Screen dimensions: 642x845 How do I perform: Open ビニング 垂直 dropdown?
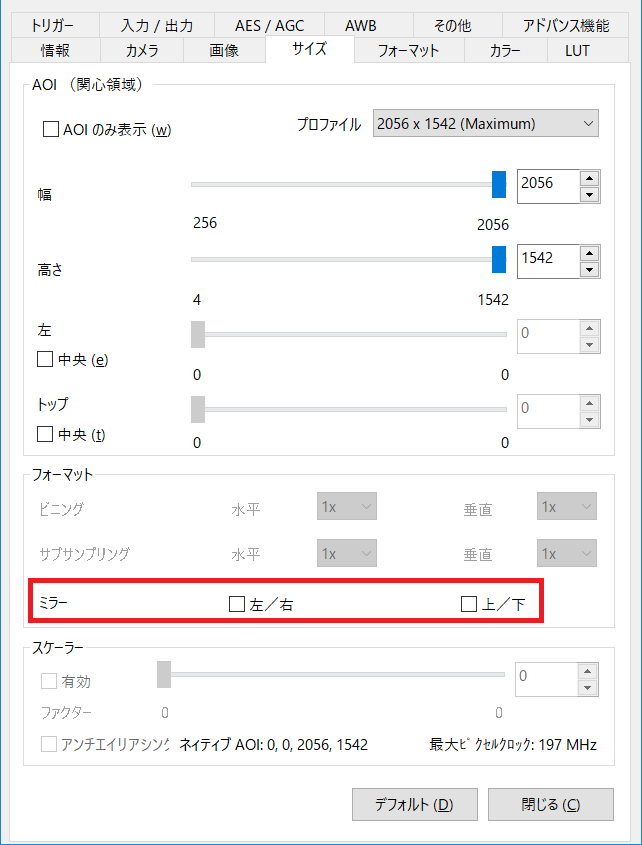pos(567,507)
